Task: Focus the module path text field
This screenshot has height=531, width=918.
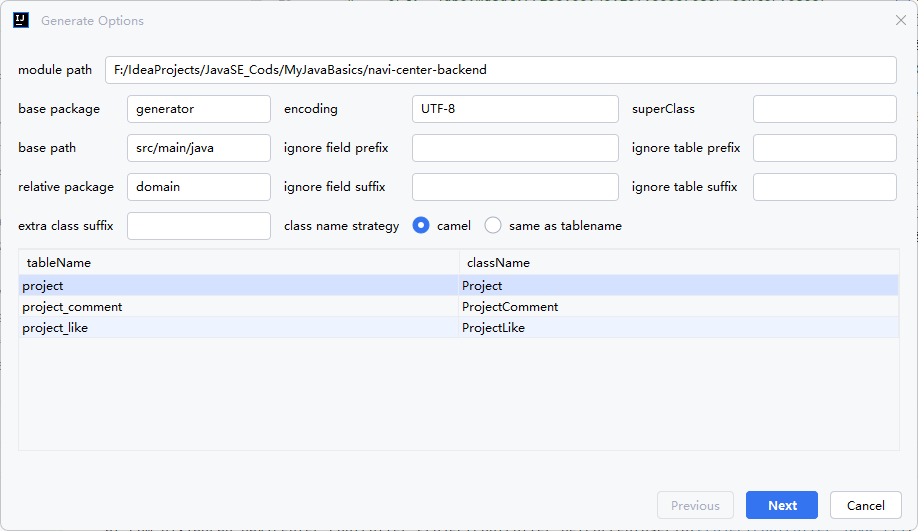Action: [x=500, y=70]
